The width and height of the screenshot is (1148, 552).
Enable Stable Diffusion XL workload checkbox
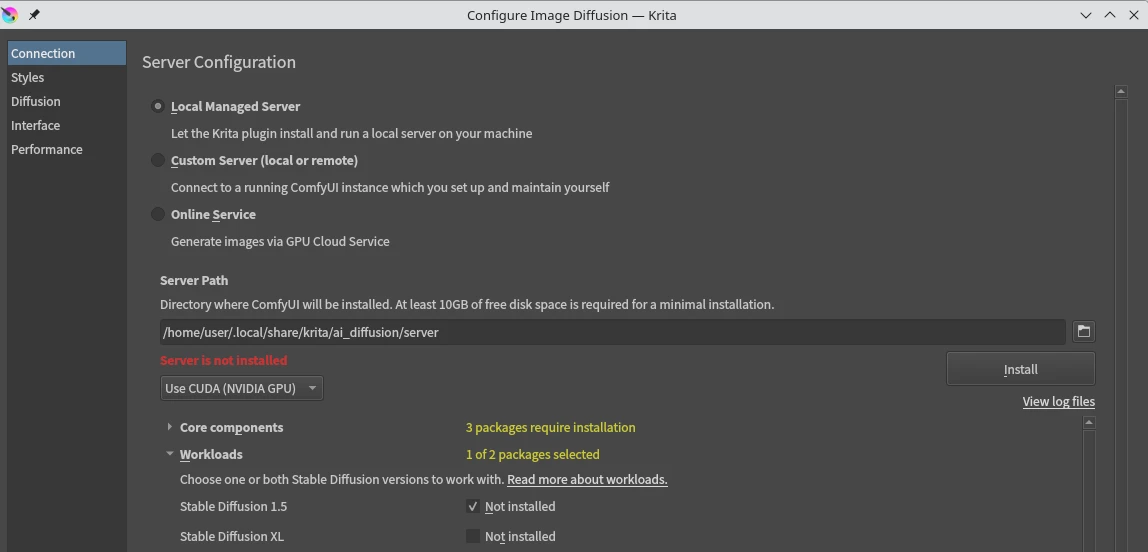473,537
